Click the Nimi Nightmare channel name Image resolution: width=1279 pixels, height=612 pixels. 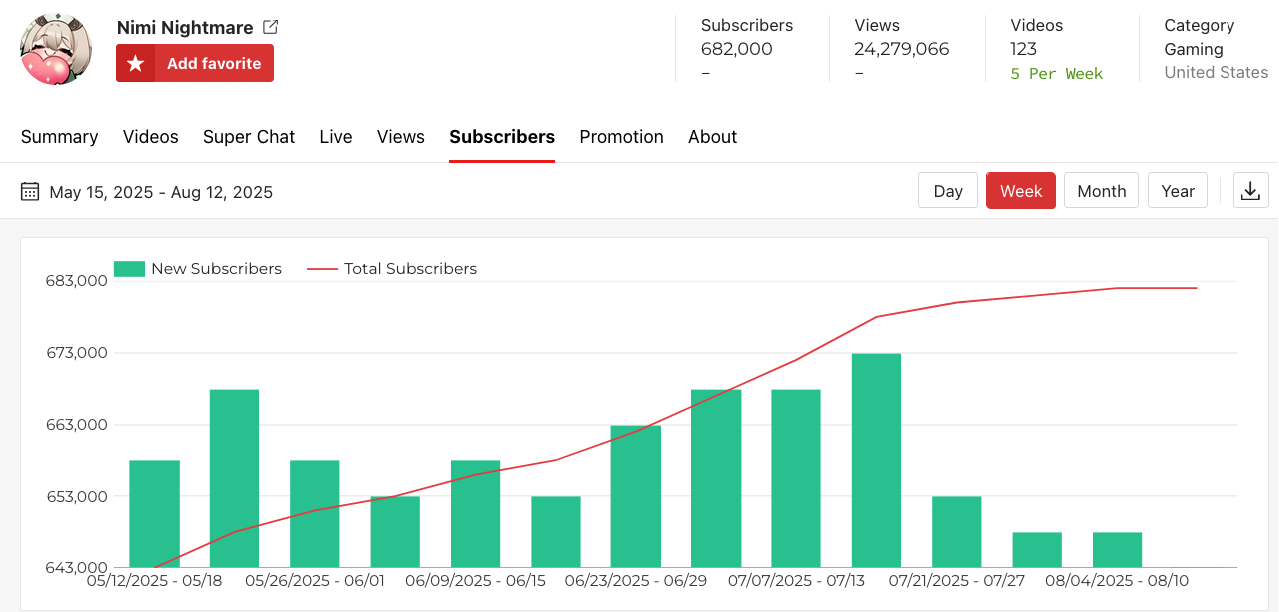point(185,27)
